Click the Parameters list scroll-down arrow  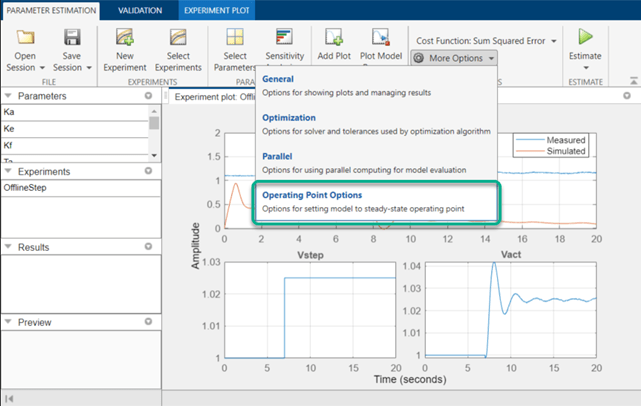[154, 155]
